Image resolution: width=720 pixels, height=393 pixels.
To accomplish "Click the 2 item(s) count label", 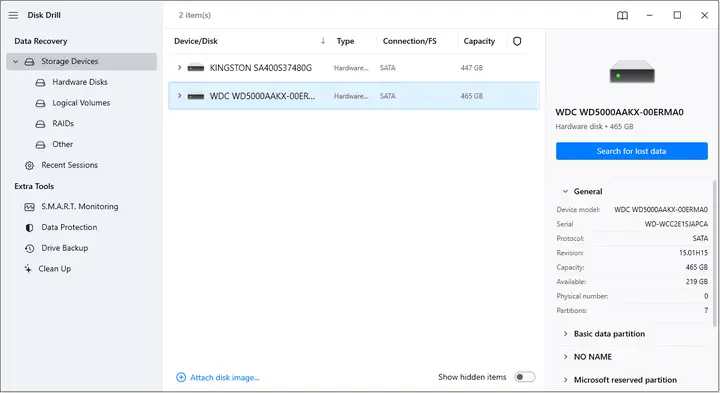I will [195, 15].
